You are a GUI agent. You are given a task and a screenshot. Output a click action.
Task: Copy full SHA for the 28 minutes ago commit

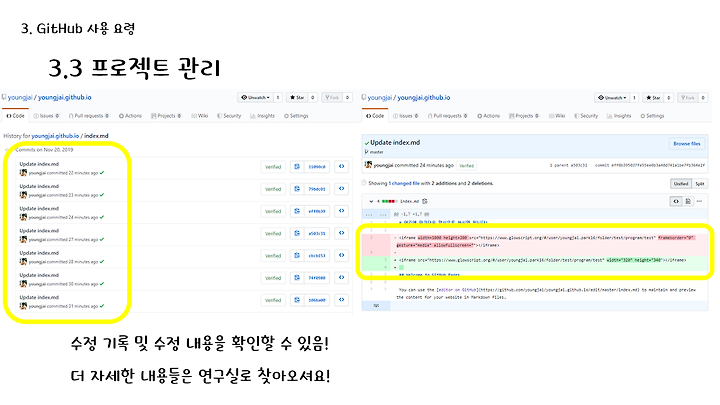pos(297,255)
